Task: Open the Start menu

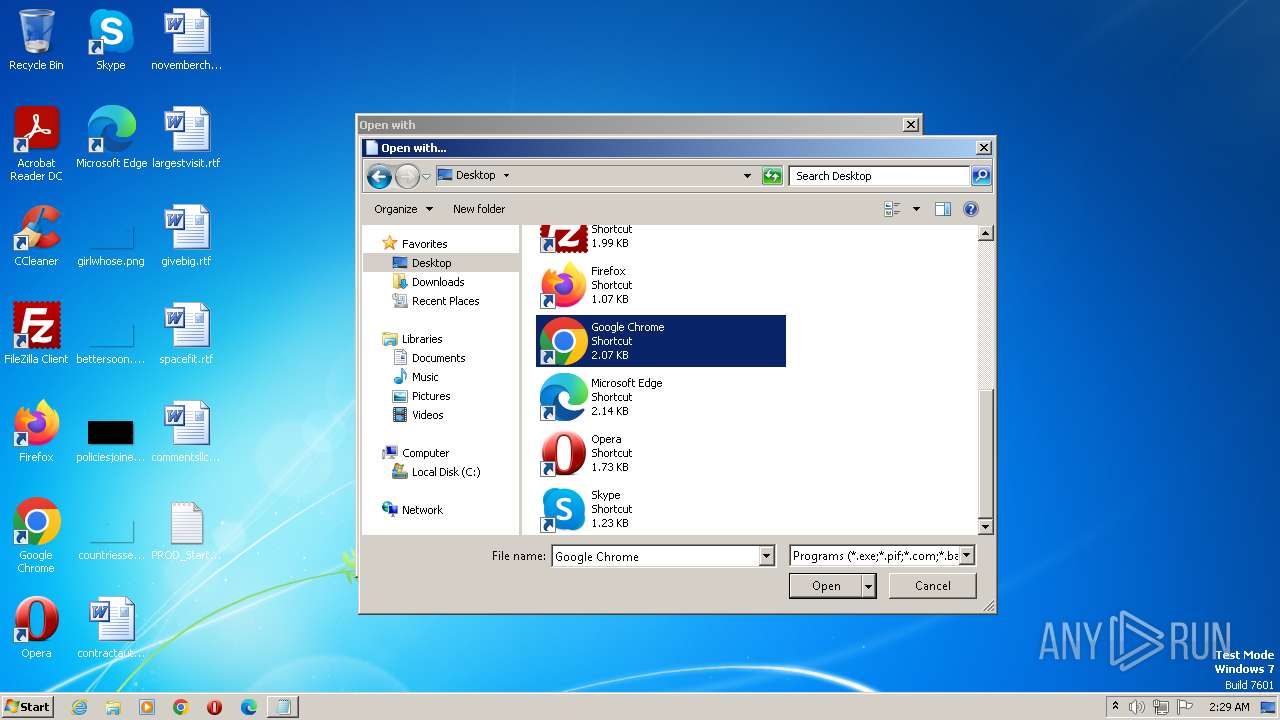Action: 28,707
